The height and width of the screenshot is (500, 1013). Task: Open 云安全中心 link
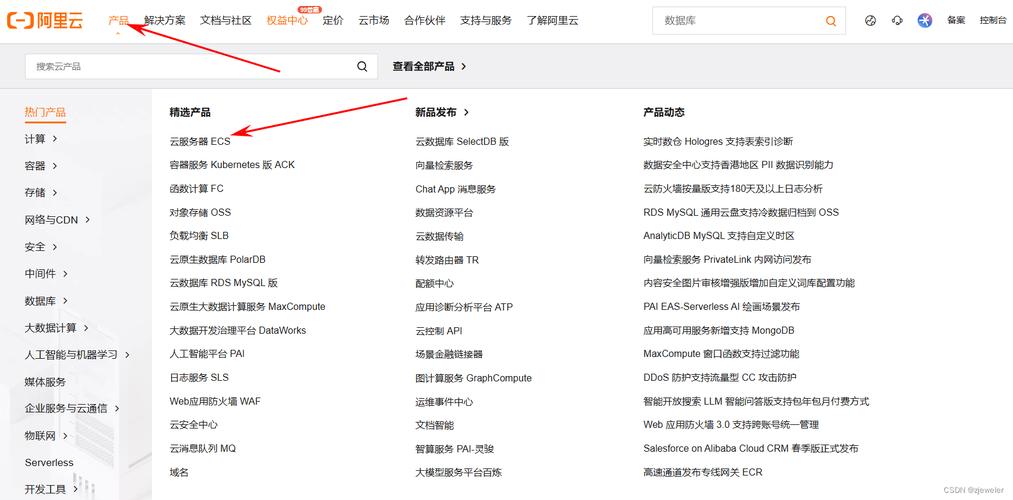pyautogui.click(x=193, y=425)
